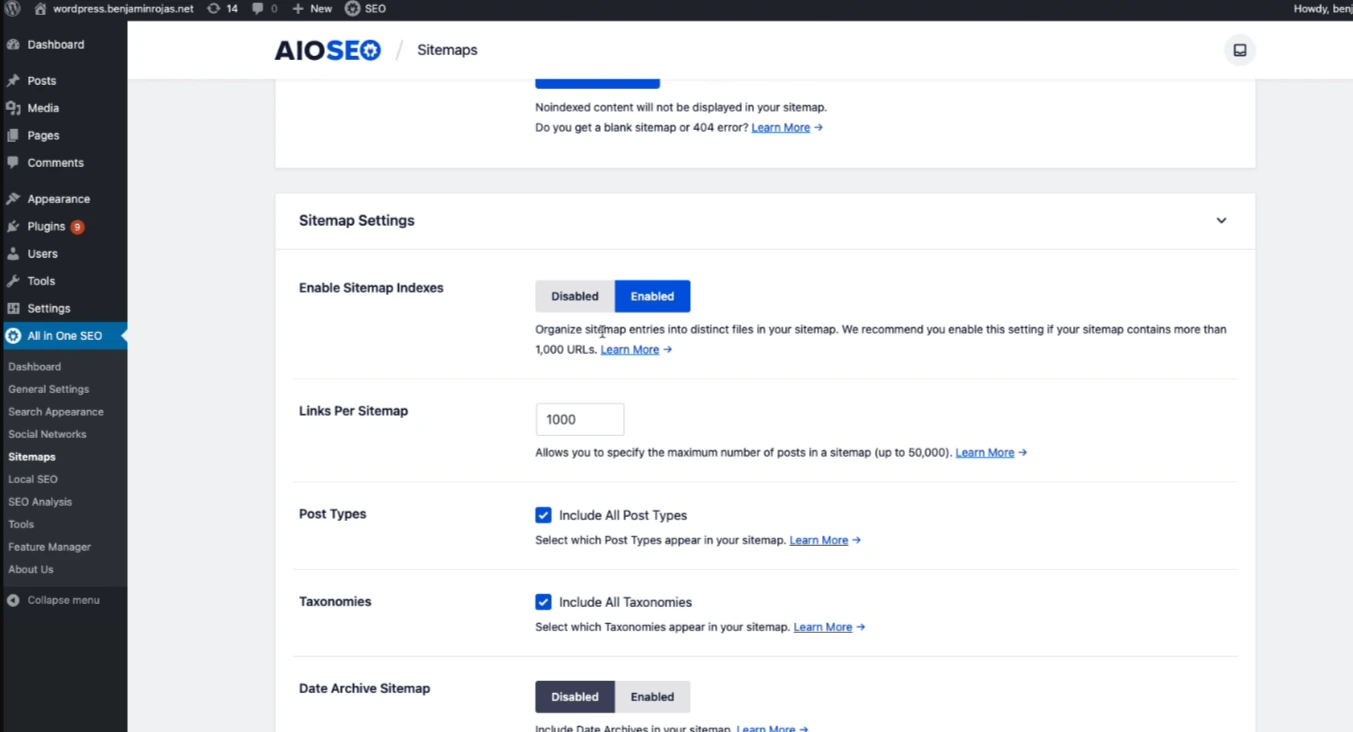
Task: Click the Collapse menu arrow icon
Action: (x=13, y=600)
